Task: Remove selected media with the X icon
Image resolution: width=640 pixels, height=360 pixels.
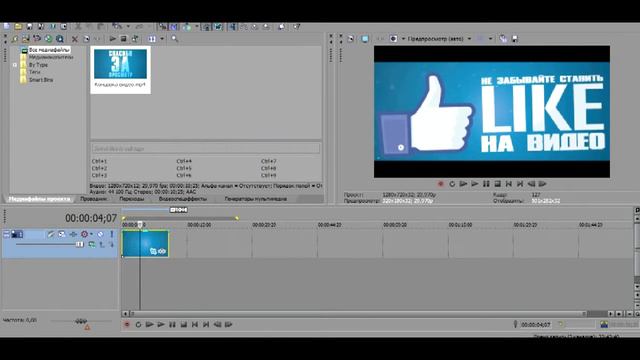Action: tap(75, 39)
